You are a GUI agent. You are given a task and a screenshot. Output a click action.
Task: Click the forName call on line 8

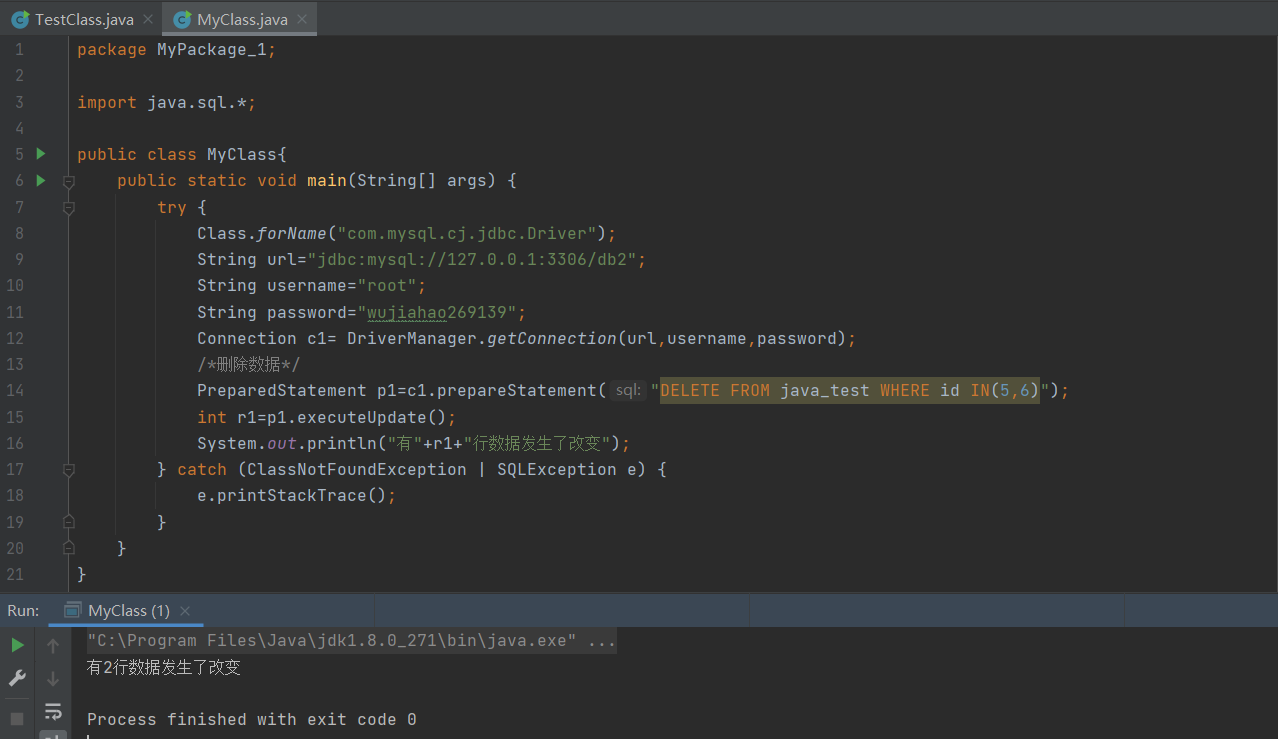(x=292, y=233)
